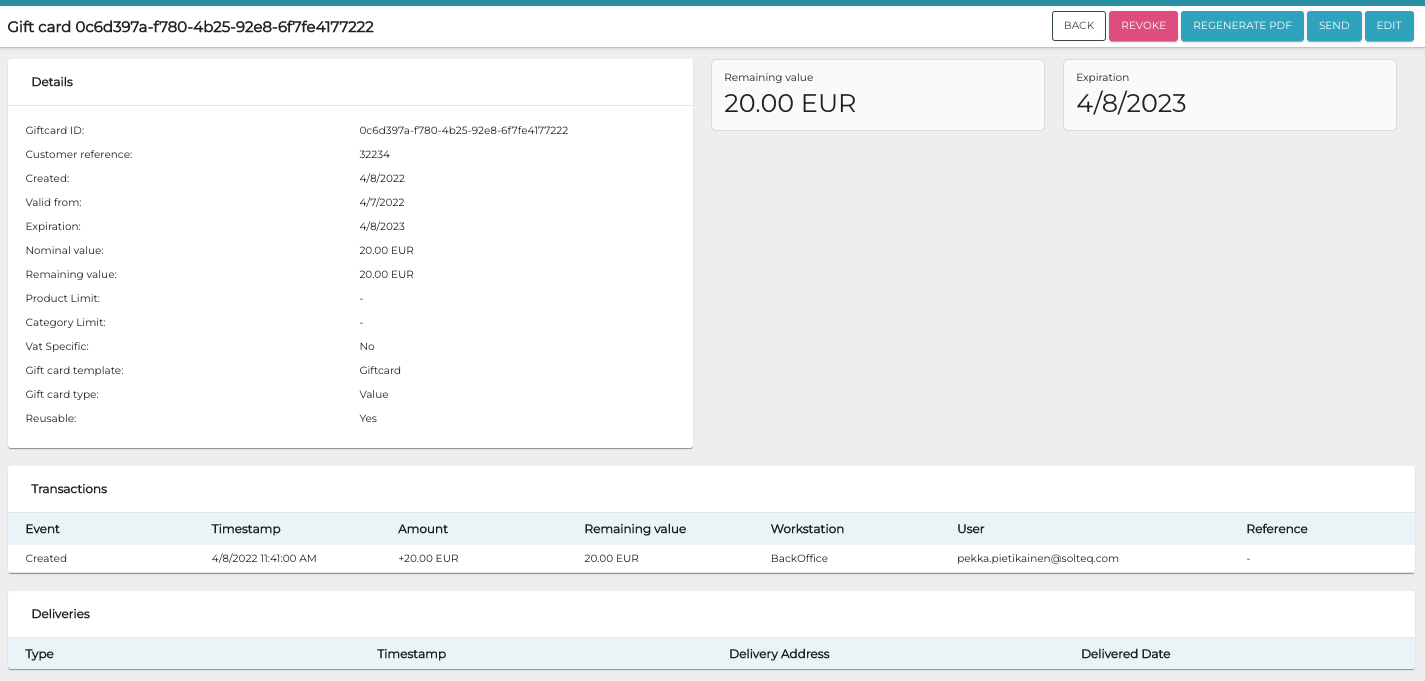Click the Event column header

coord(43,529)
